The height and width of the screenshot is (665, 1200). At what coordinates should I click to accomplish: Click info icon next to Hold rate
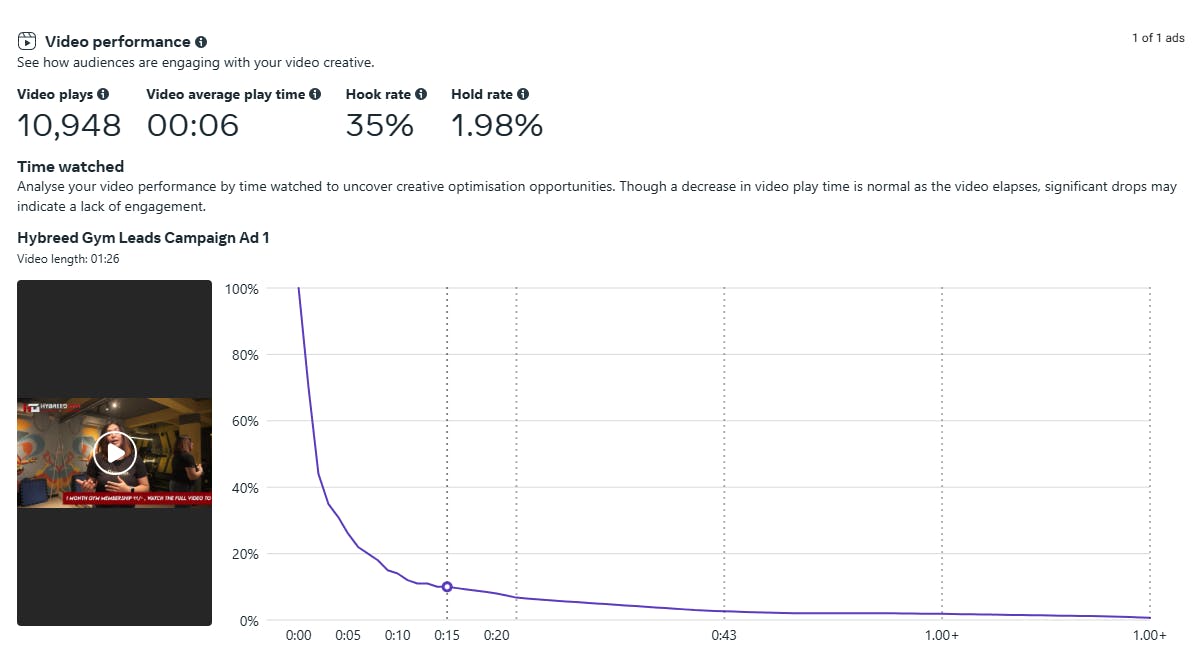523,94
